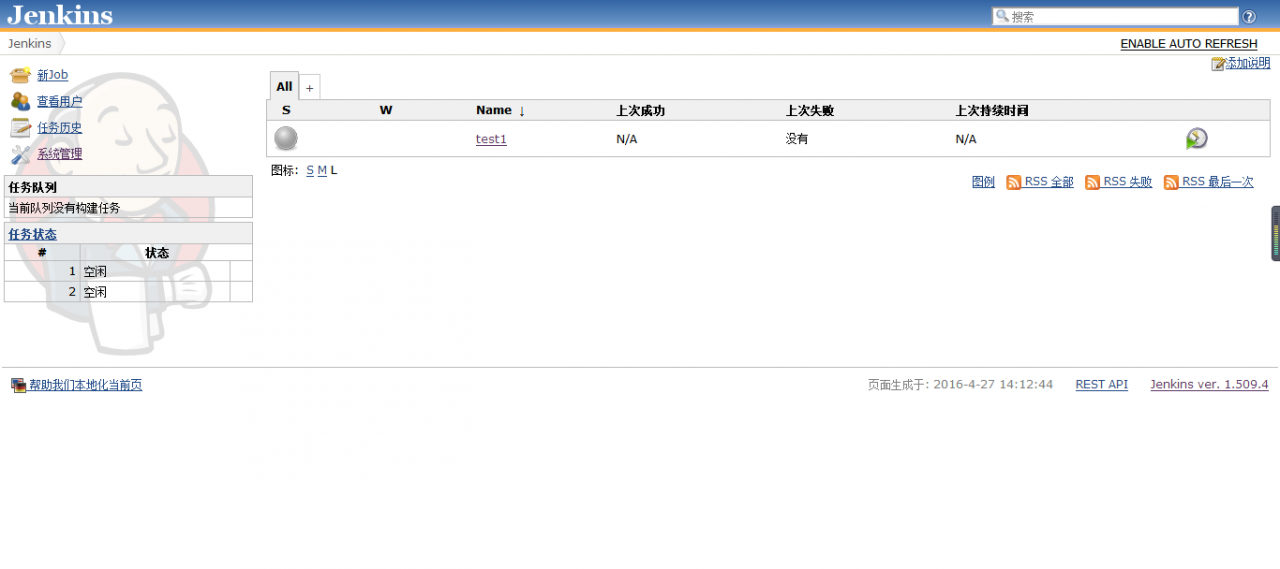Select the All view tab
Viewport: 1280px width, 569px height.
click(x=284, y=86)
